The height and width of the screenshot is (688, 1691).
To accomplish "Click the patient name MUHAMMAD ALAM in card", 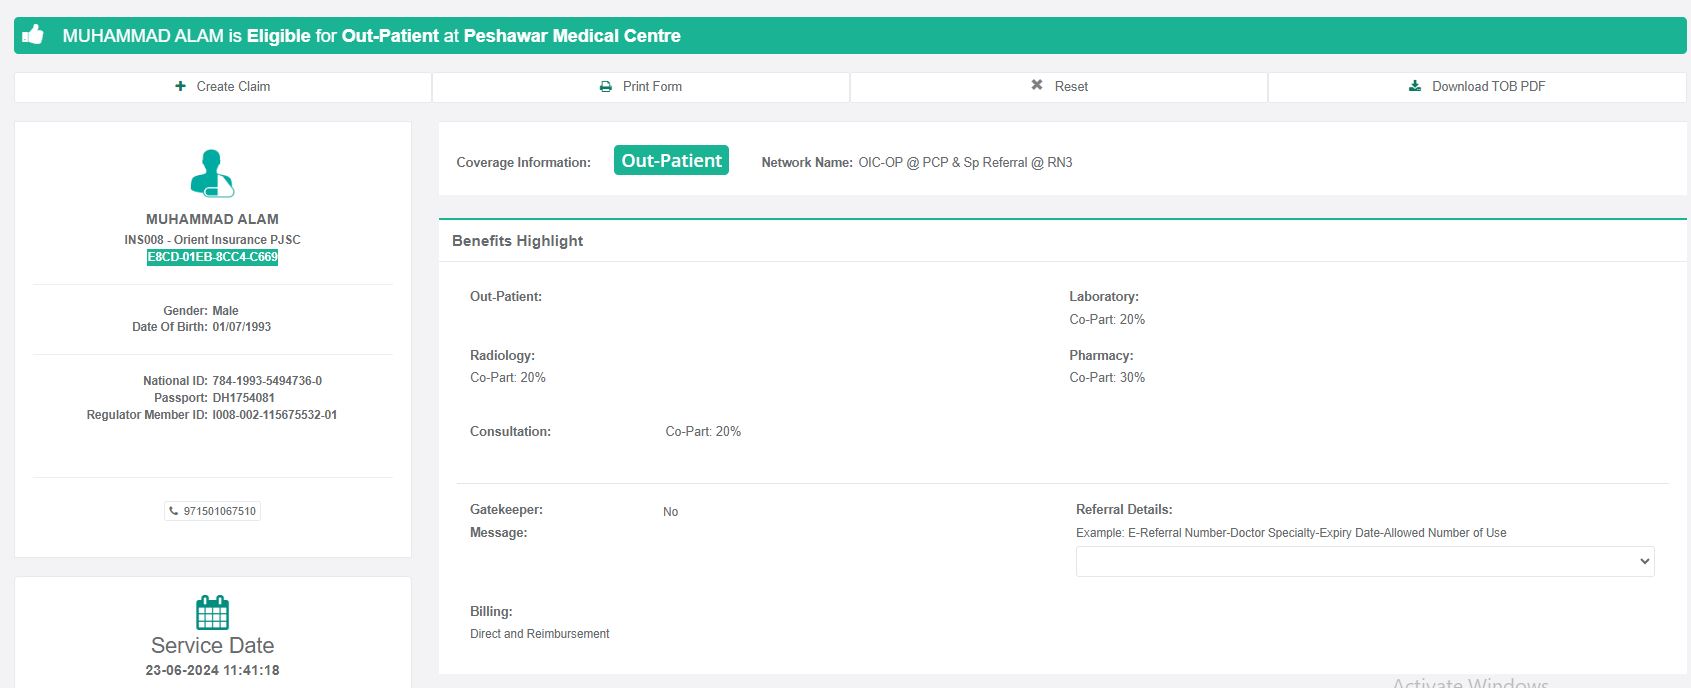I will [x=212, y=219].
